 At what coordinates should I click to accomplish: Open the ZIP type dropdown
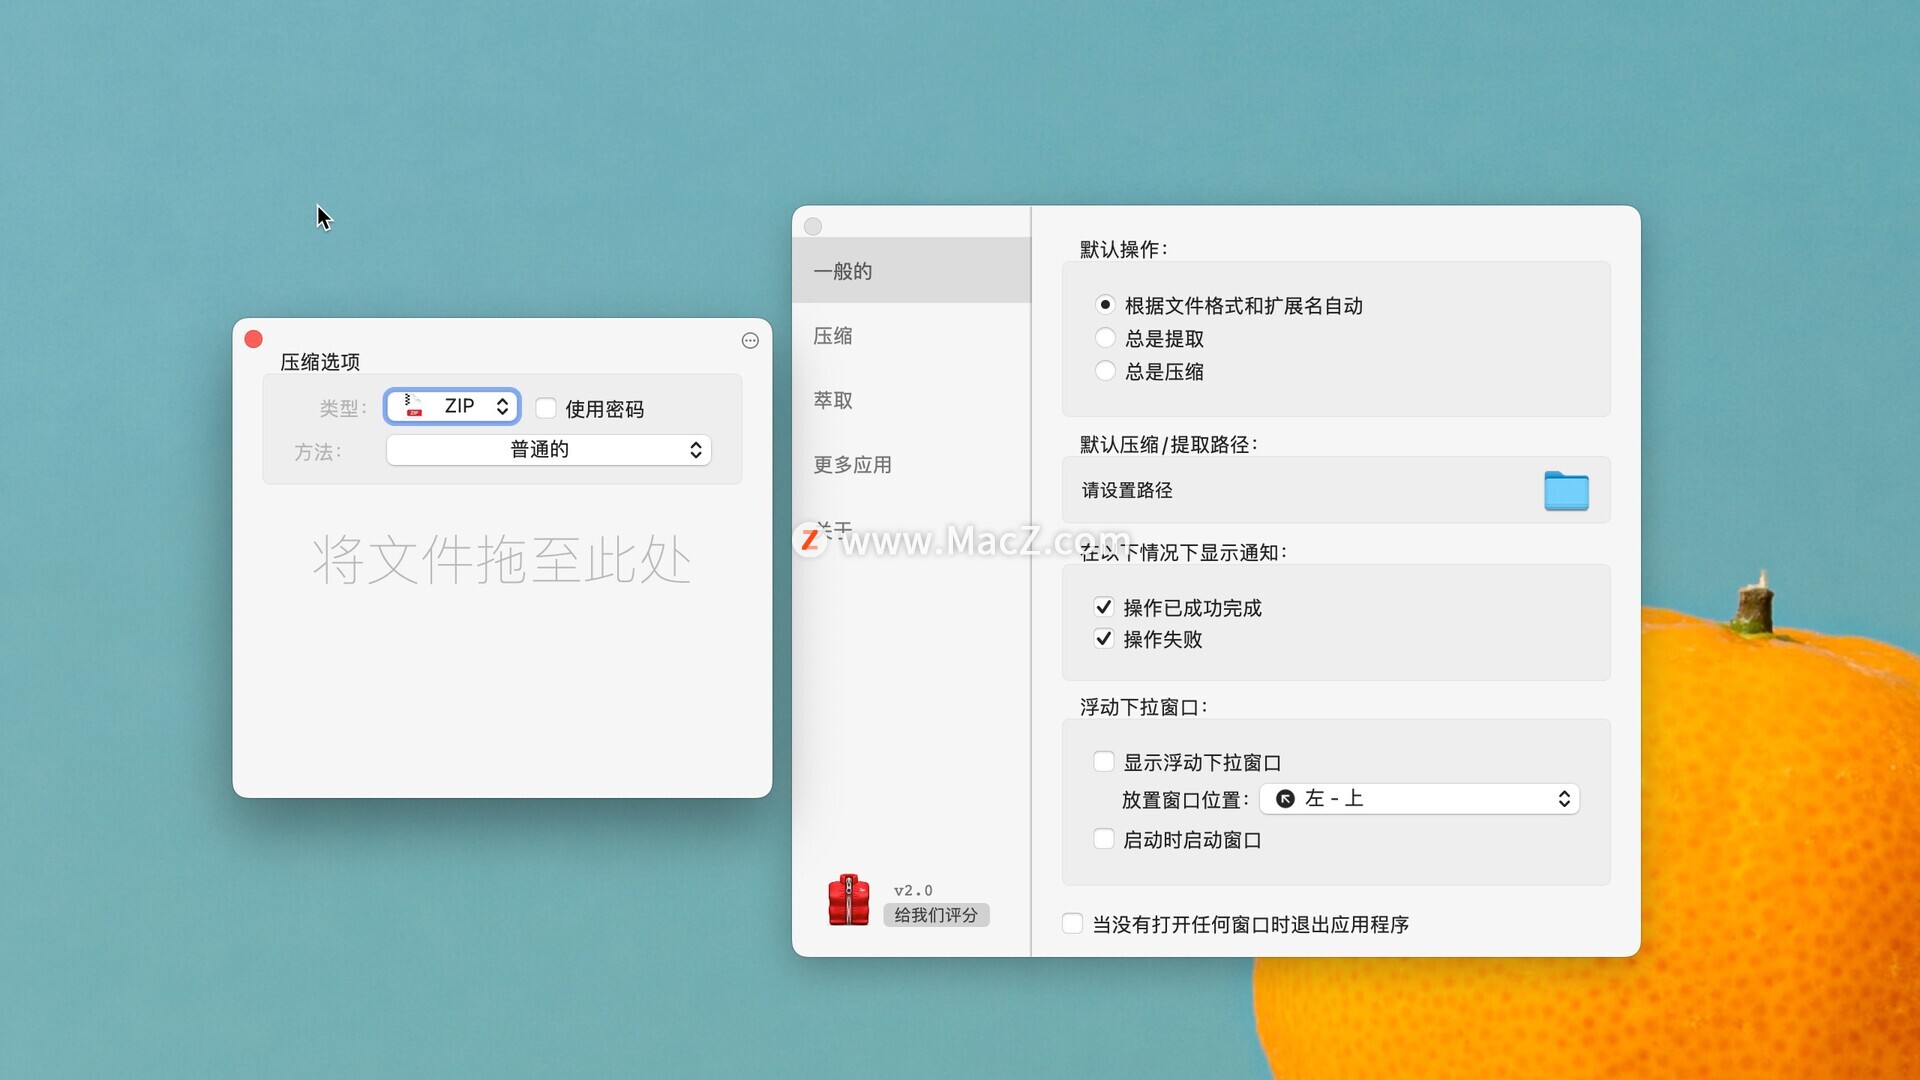(452, 406)
